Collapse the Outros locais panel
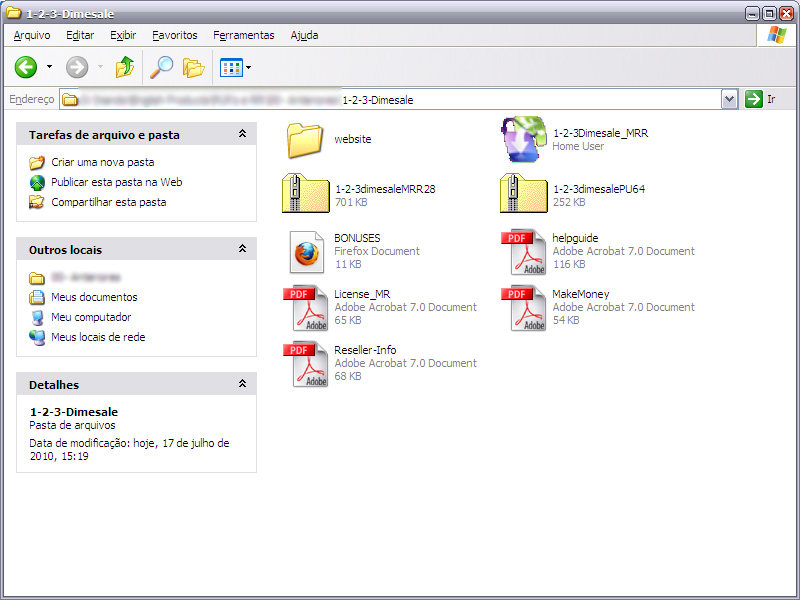Screen dimensions: 800x600 tap(242, 249)
